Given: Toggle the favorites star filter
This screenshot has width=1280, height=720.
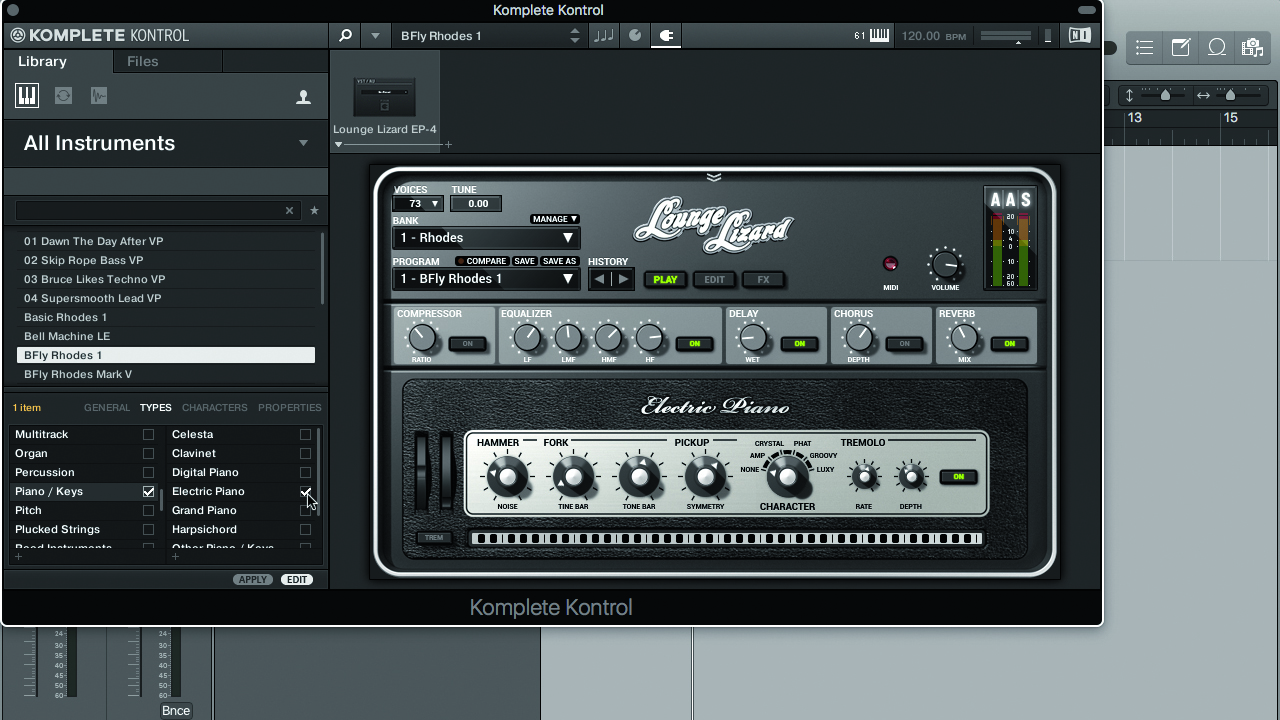Looking at the screenshot, I should point(314,211).
